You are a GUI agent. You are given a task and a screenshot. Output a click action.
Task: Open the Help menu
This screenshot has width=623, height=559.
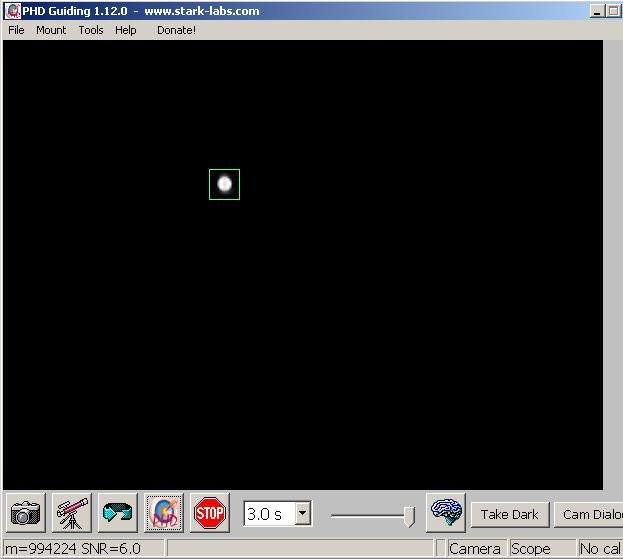click(126, 30)
